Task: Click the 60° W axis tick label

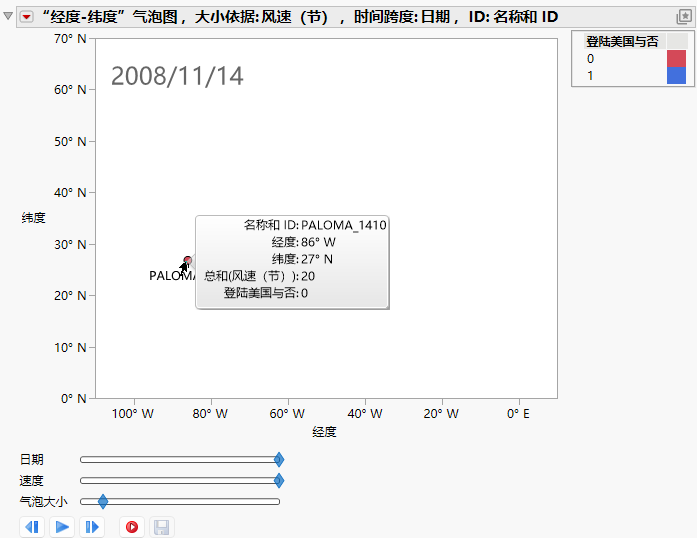Action: [287, 414]
